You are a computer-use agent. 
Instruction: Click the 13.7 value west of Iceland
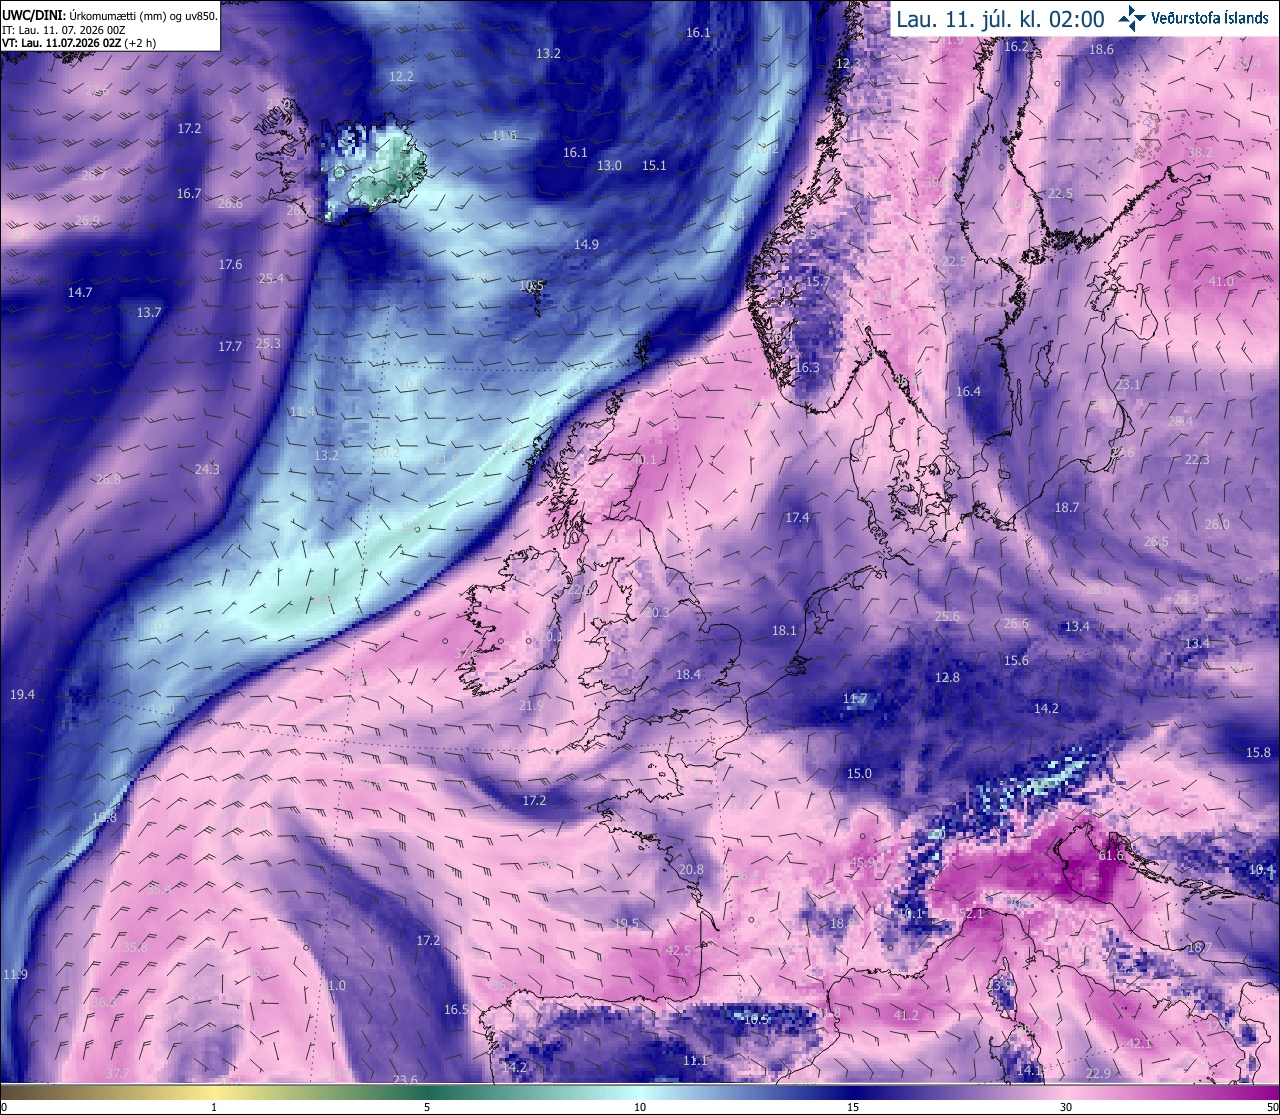[149, 313]
